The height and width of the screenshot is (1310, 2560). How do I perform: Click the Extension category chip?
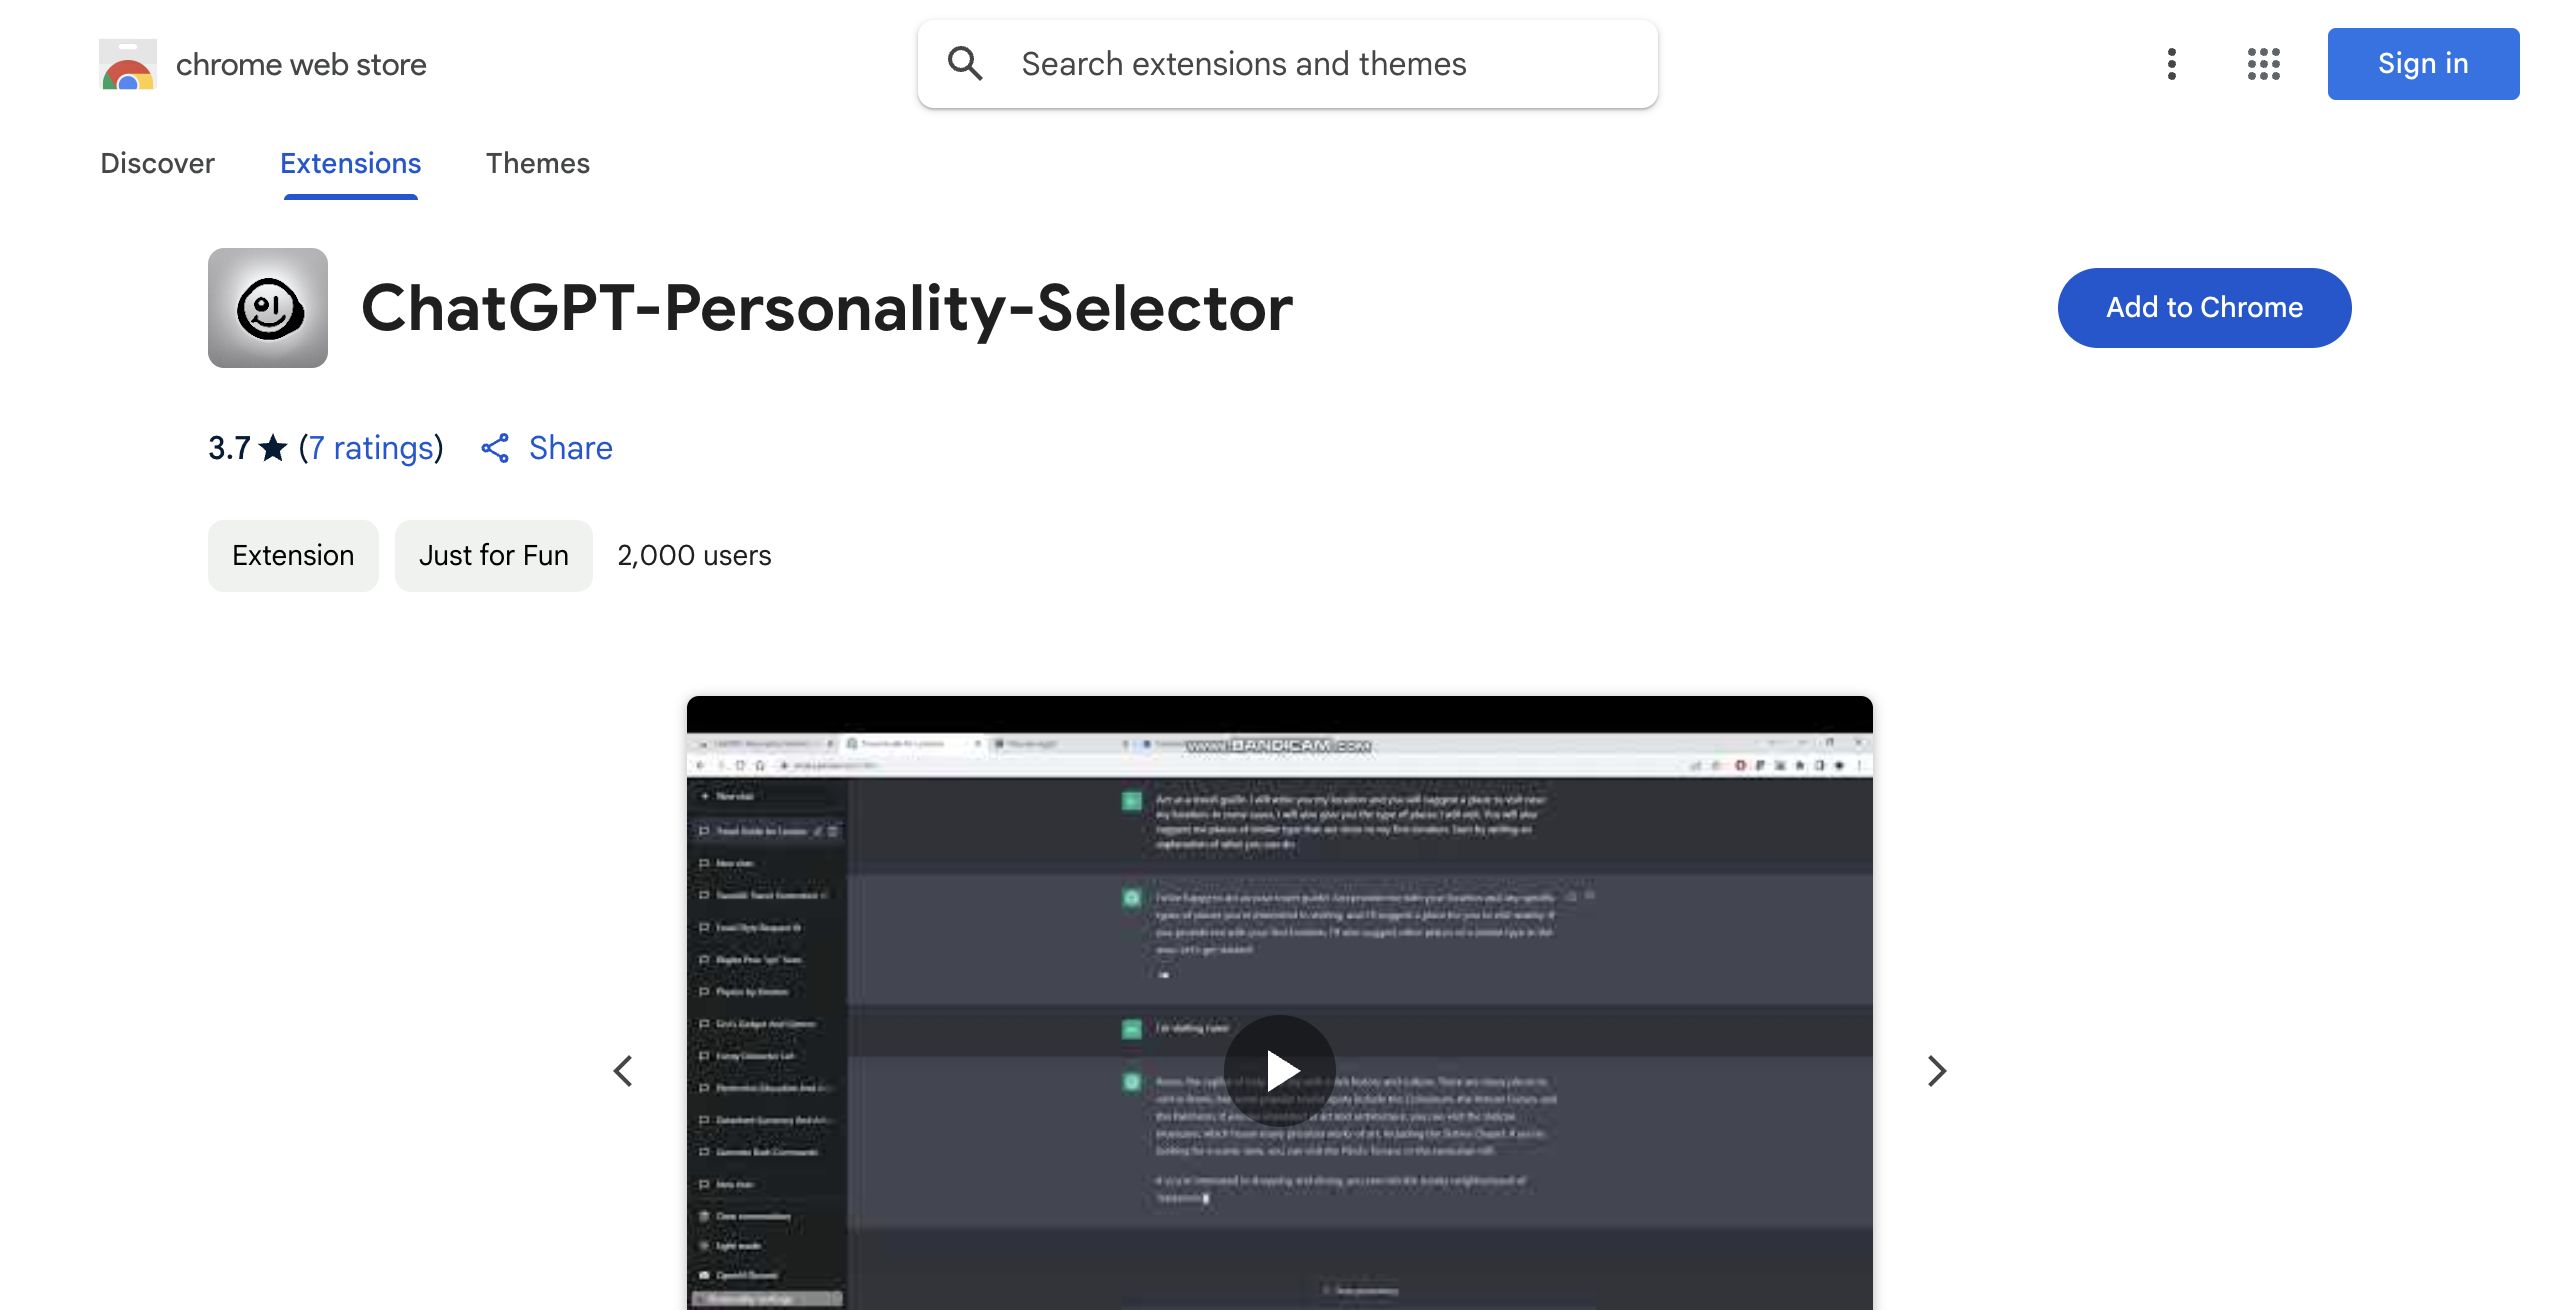(293, 555)
